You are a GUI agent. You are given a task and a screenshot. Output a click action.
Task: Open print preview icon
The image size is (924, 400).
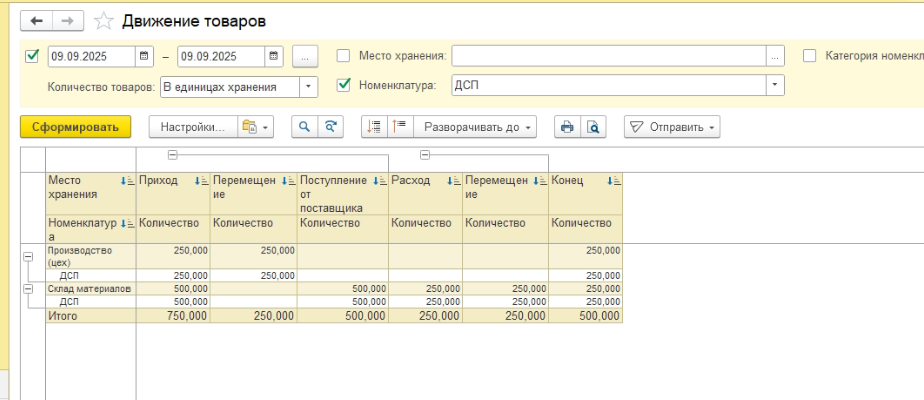[593, 127]
